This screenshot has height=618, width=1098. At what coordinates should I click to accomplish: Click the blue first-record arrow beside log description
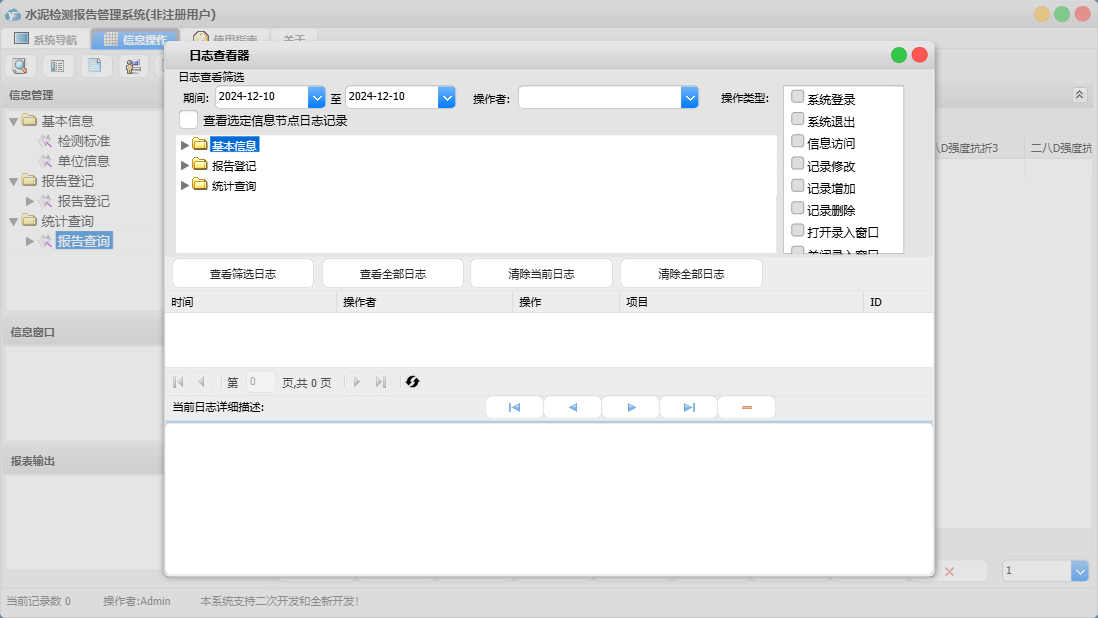pos(514,408)
